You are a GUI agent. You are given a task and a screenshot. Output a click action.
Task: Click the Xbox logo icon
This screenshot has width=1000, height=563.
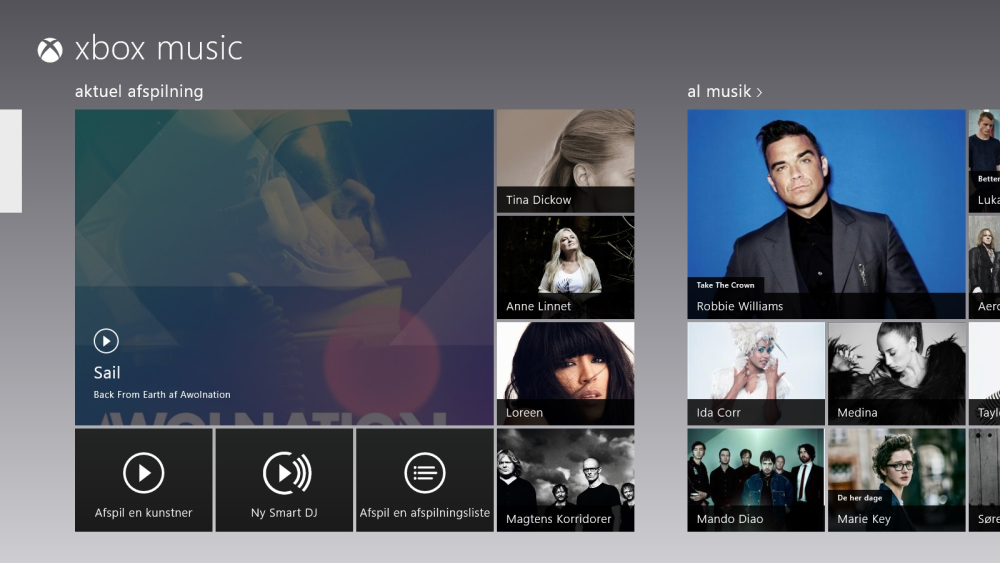(x=50, y=50)
